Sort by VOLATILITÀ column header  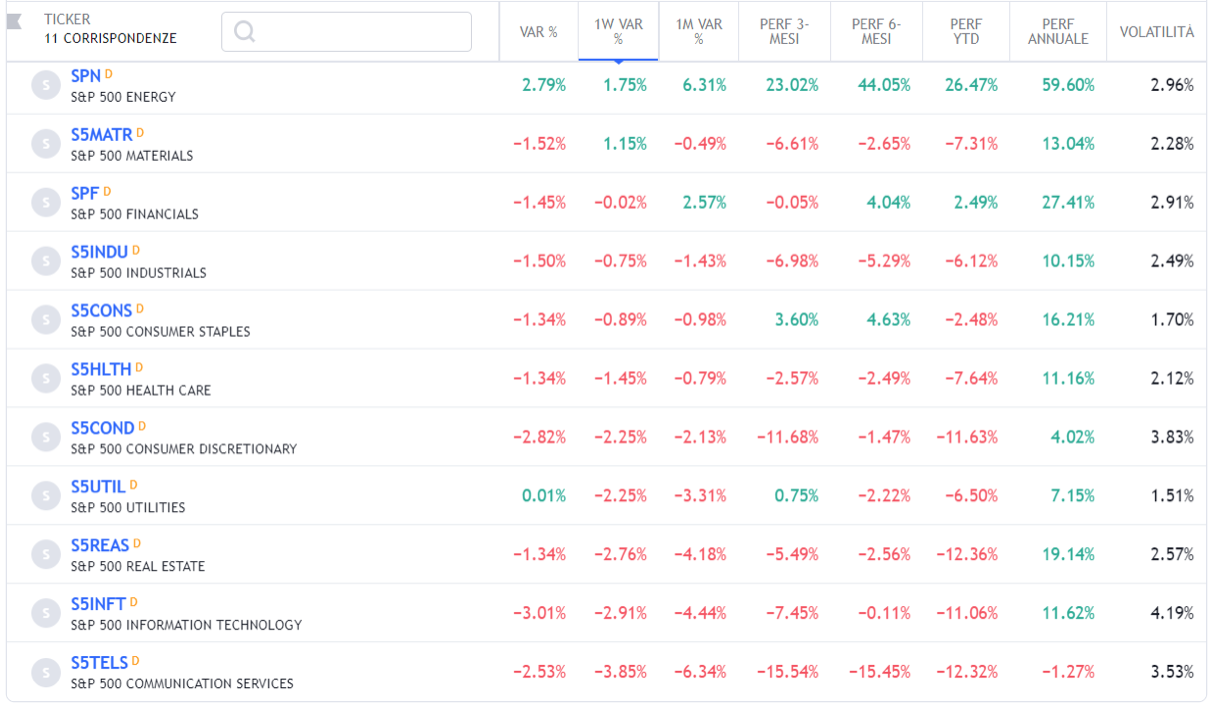coord(1156,32)
